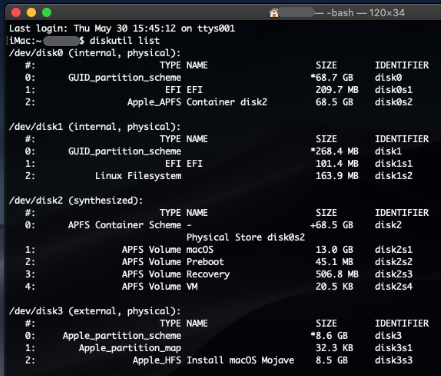Click the "Install macOS Mojave" volume name
Screen dimensions: 441x376
(240, 360)
